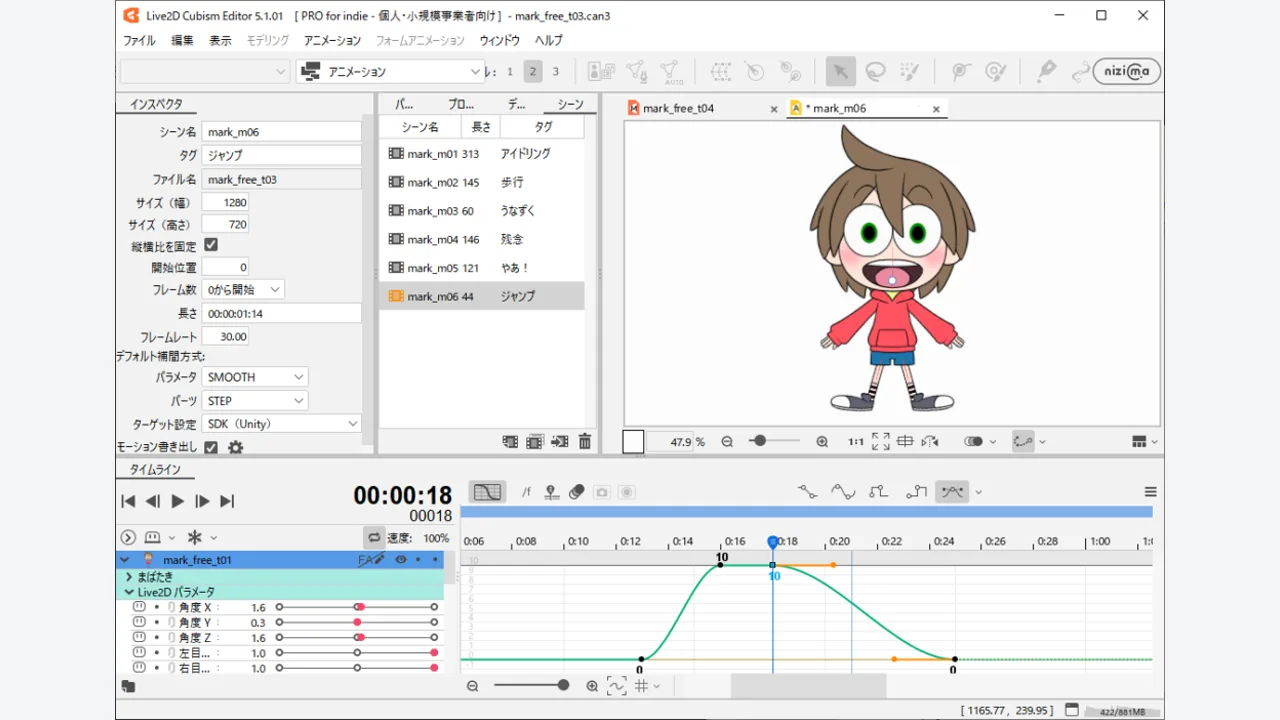Expand the まばたき group
This screenshot has height=720, width=1280.
click(129, 577)
